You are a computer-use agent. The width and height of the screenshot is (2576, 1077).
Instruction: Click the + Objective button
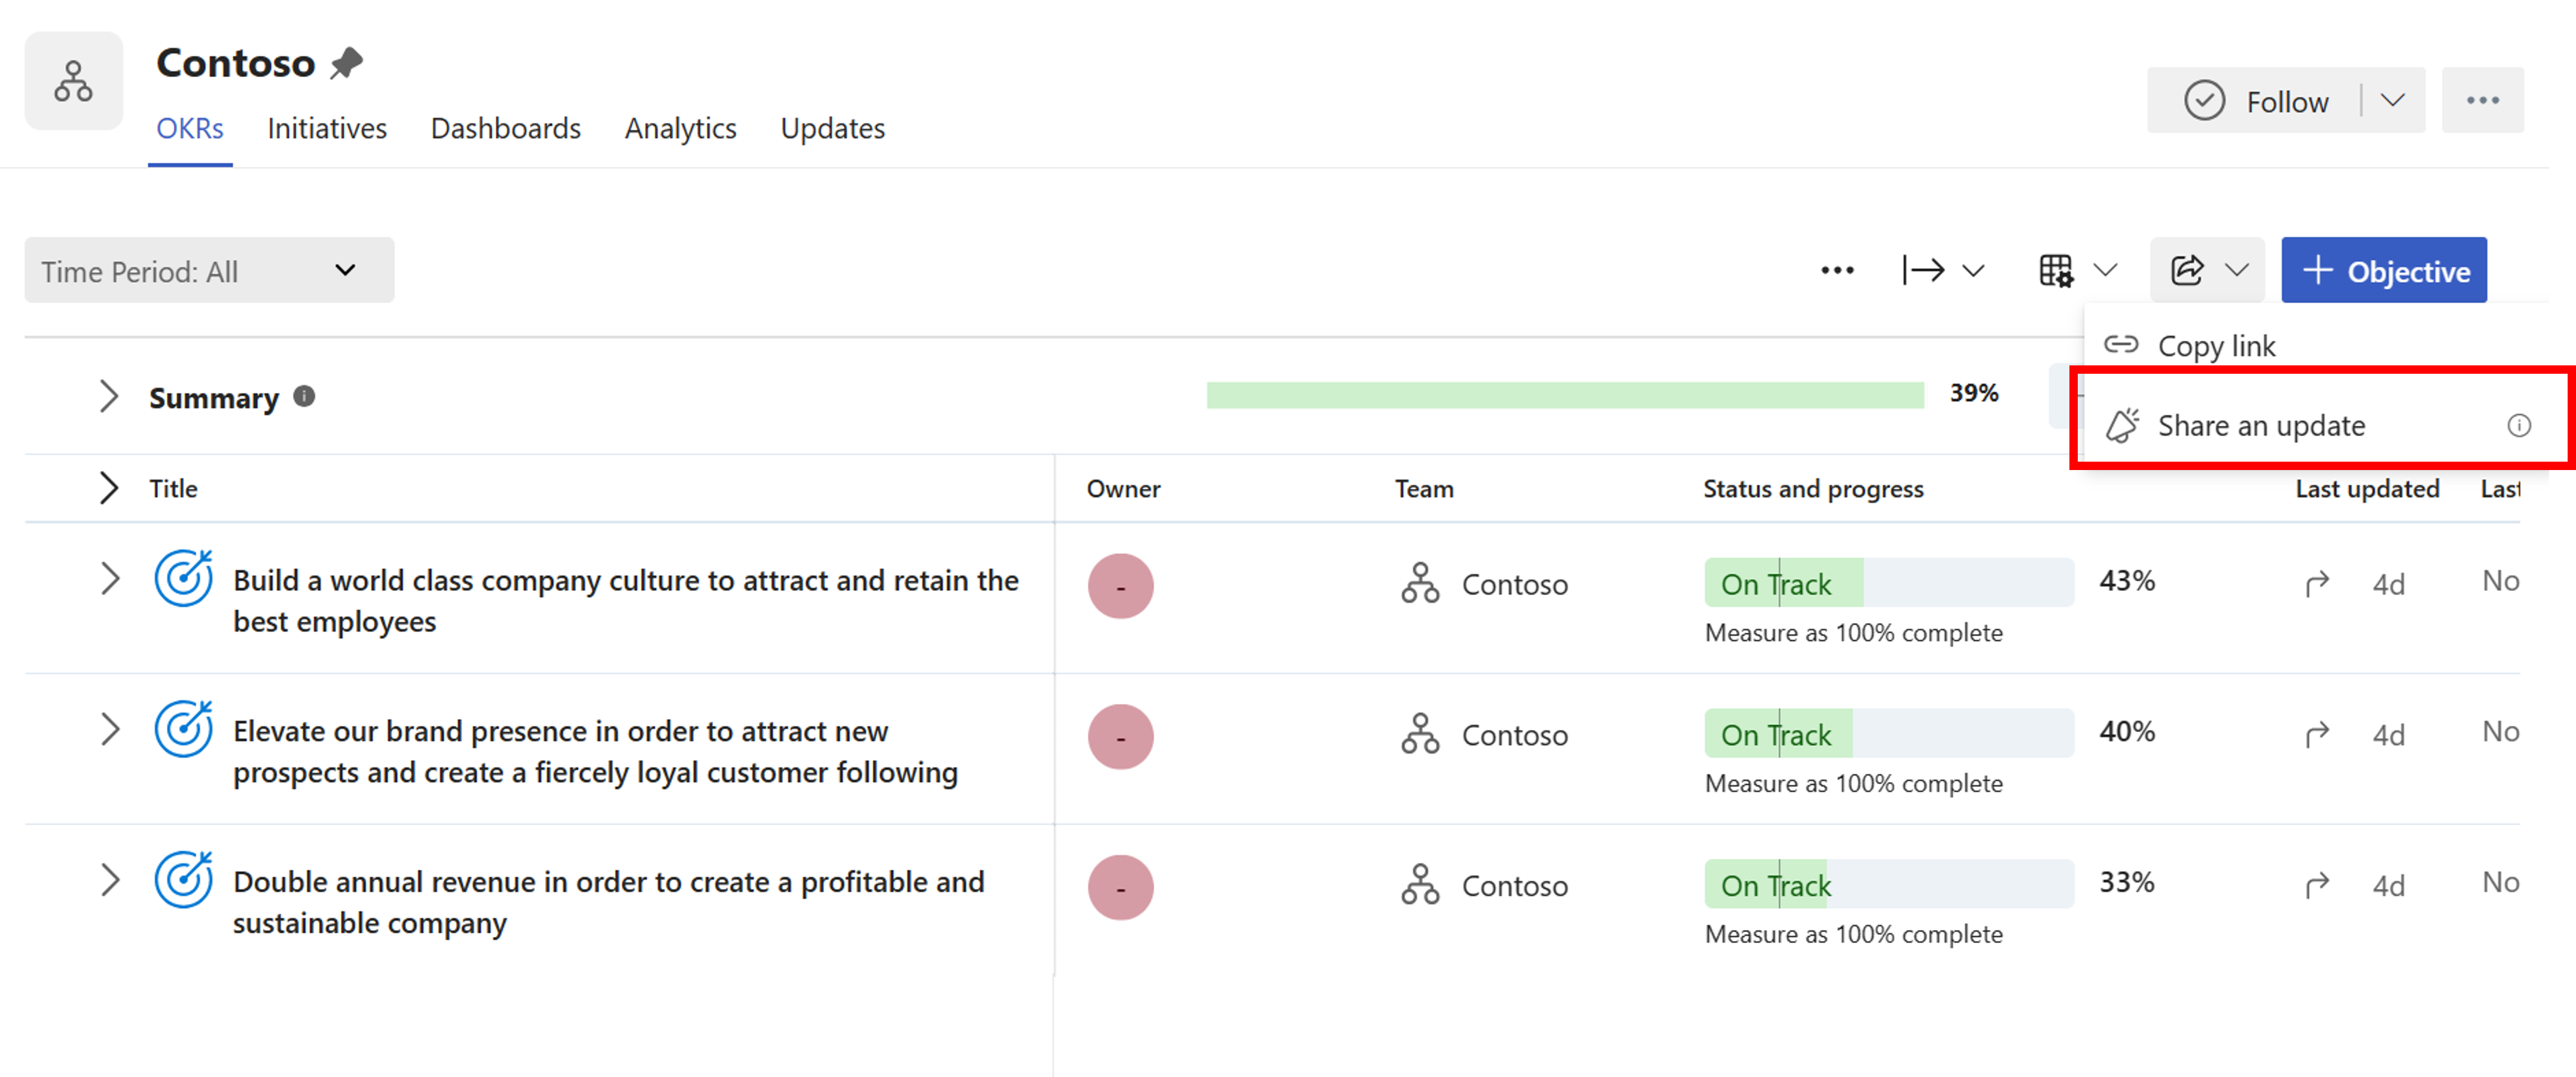(x=2384, y=270)
